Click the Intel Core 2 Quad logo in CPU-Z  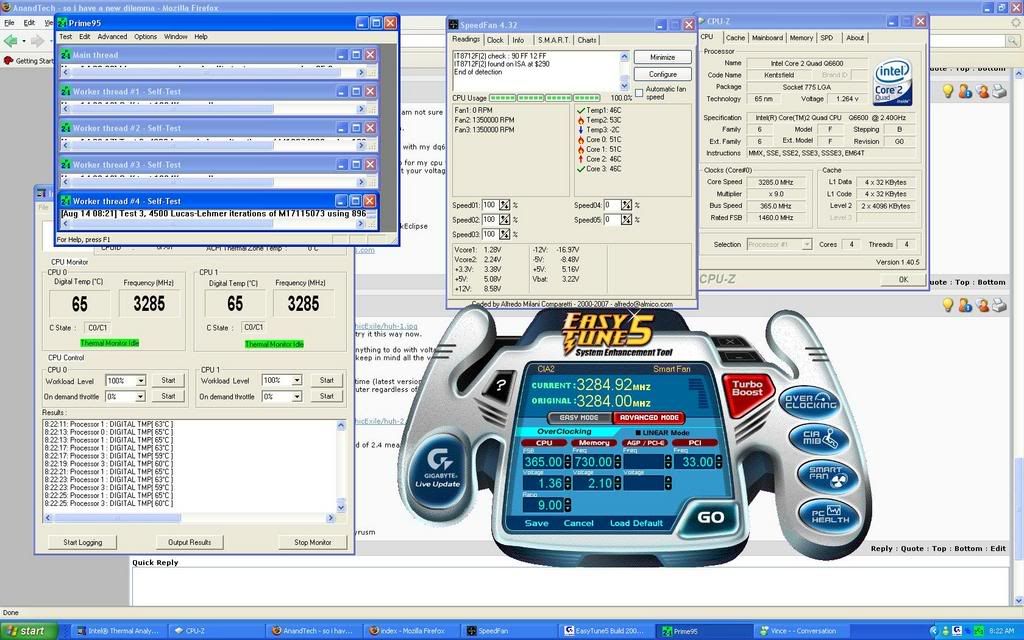click(x=892, y=83)
